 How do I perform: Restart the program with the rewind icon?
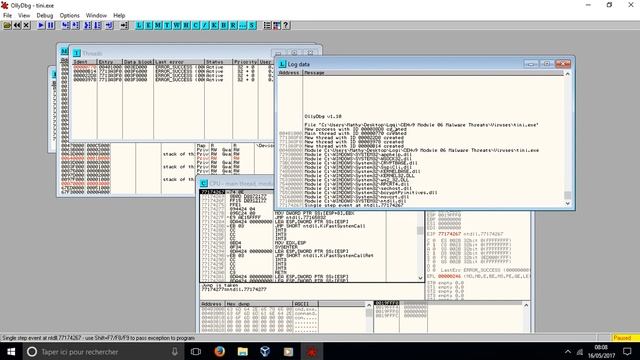coord(17,25)
